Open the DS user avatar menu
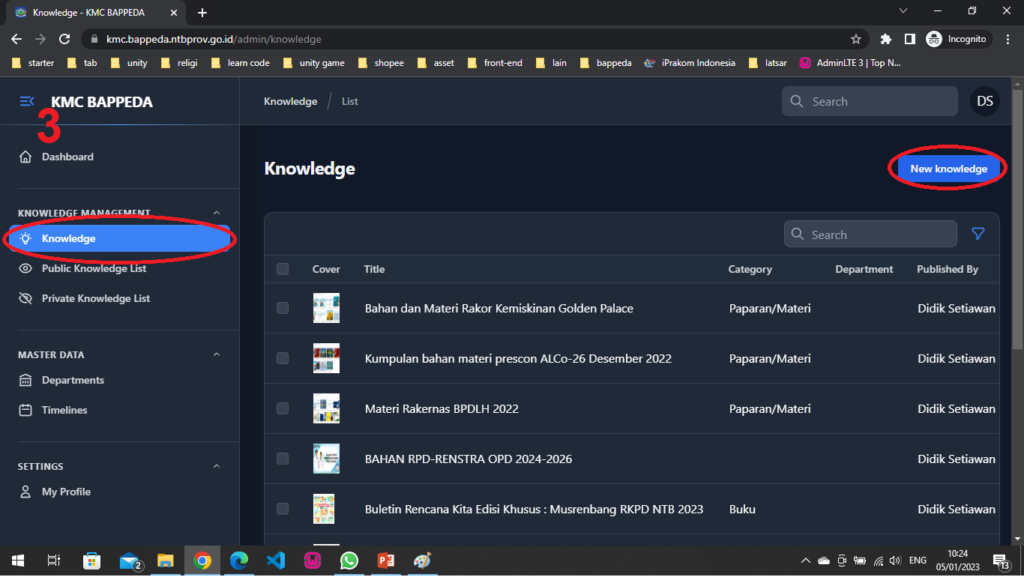The height and width of the screenshot is (577, 1024). pos(985,101)
